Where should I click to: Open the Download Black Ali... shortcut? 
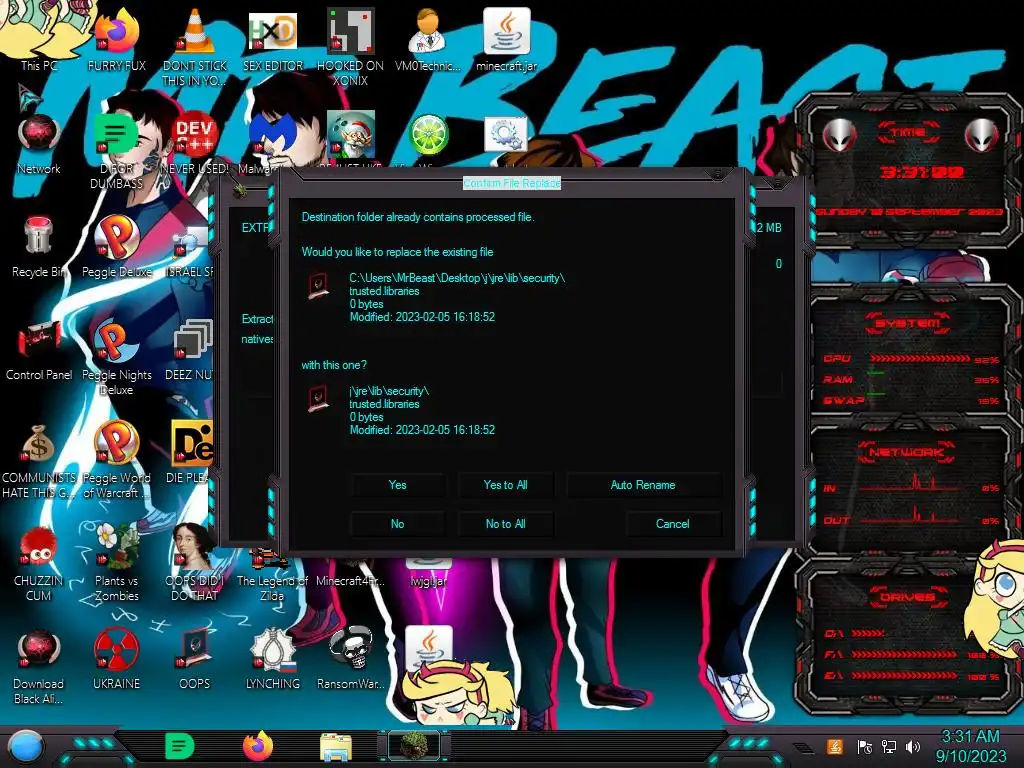click(x=39, y=666)
